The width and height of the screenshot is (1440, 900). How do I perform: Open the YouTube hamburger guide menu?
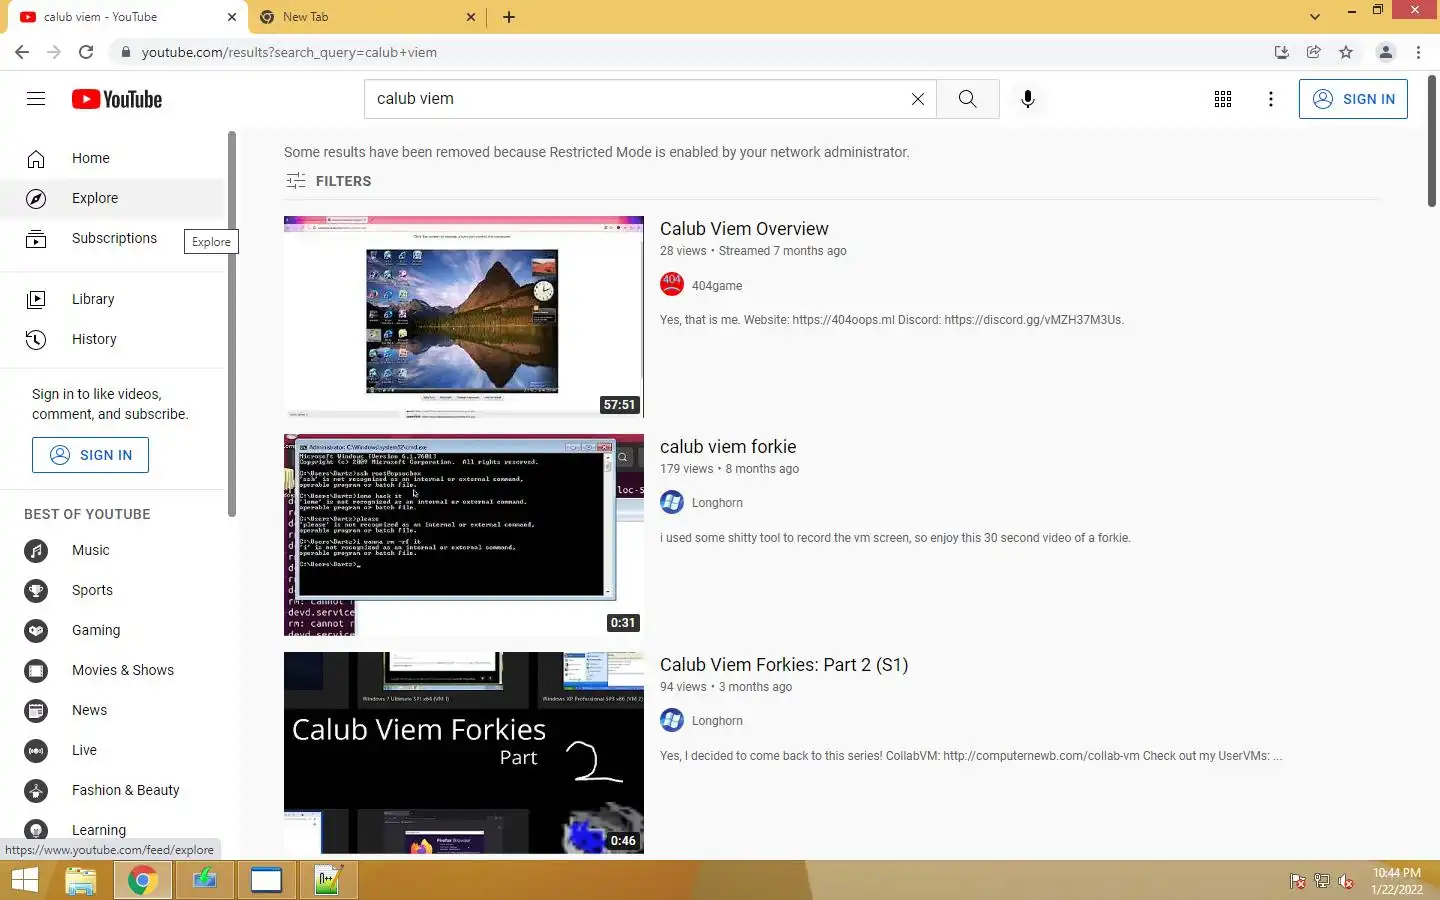coord(36,98)
